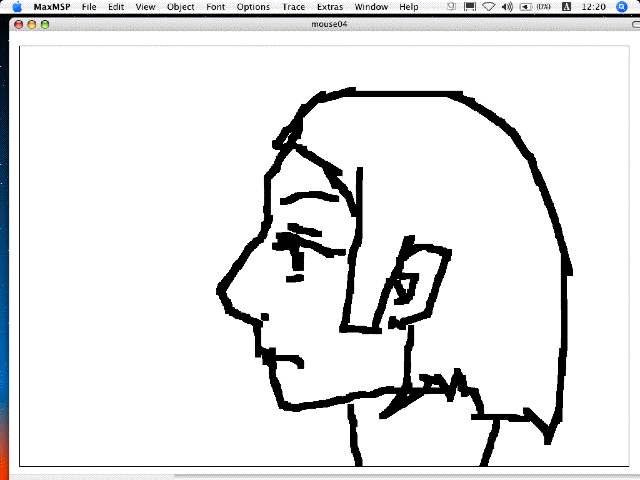The image size is (640, 480).
Task: Minimize the mouse04 window with yellow button
Action: (x=32, y=24)
